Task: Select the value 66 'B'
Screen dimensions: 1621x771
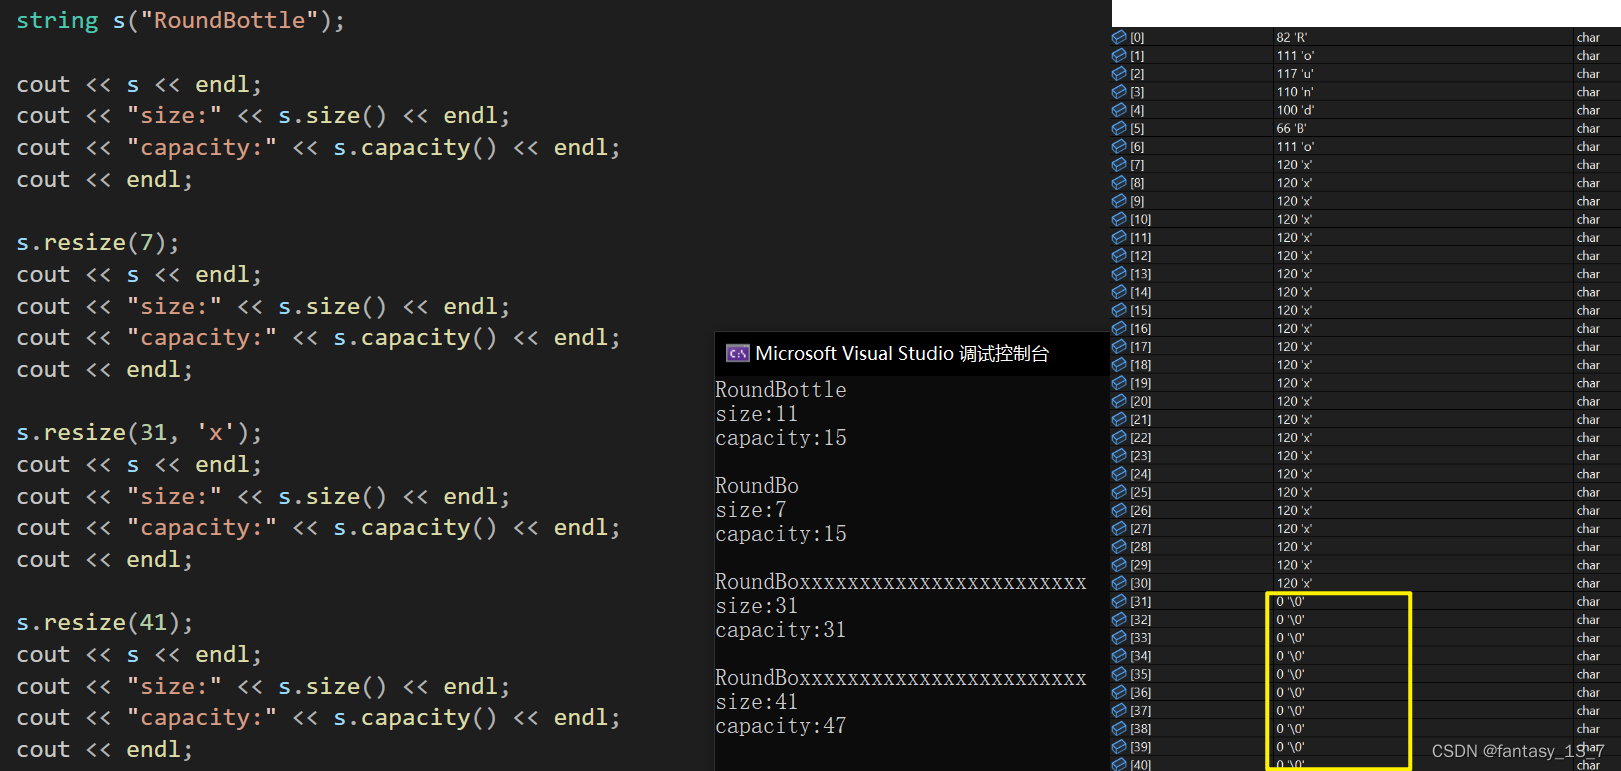Action: pyautogui.click(x=1291, y=128)
